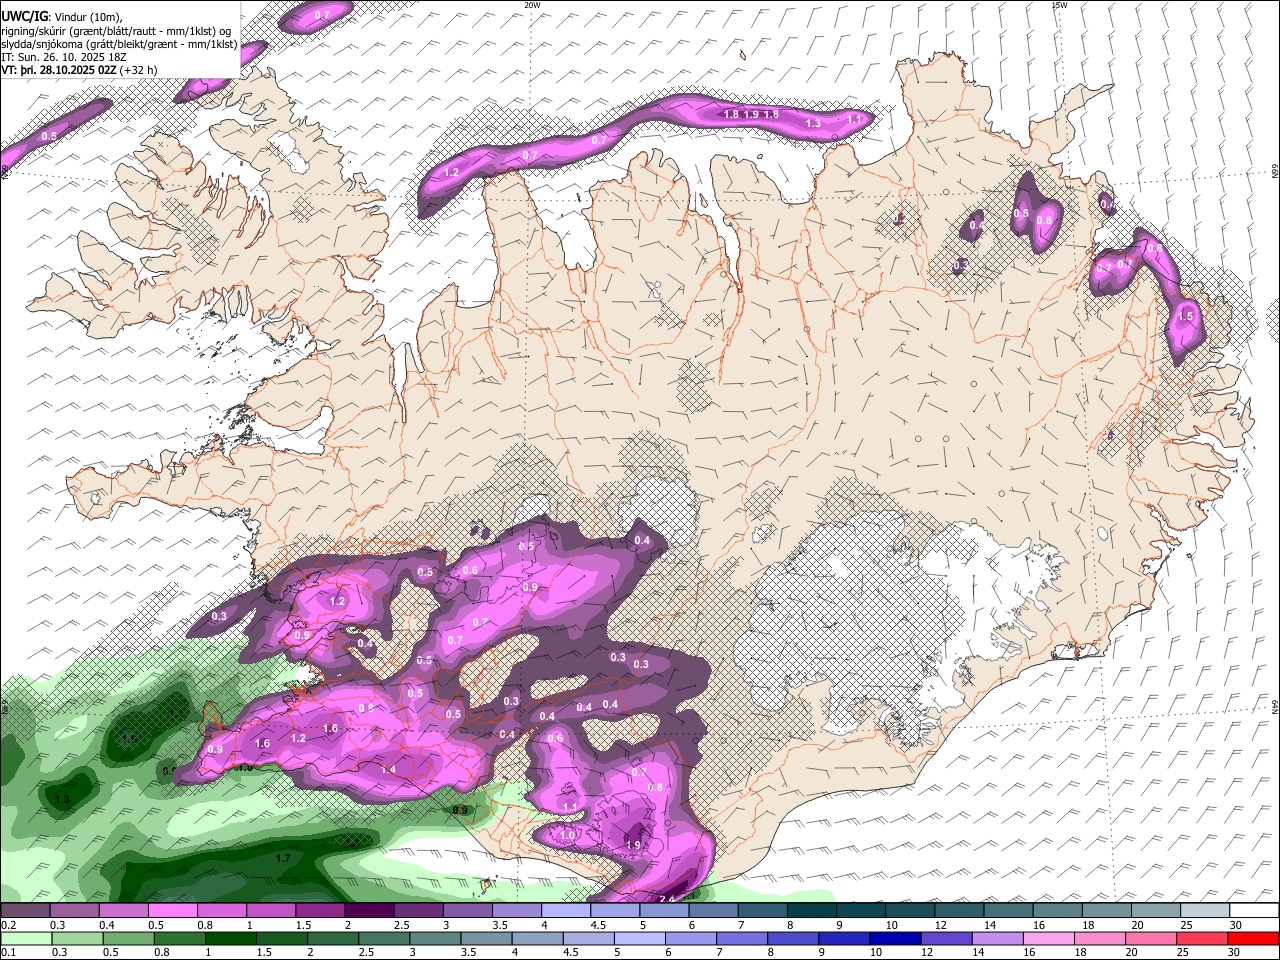
Task: Click the slydda/snjókoma legend description line
Action: [119, 44]
